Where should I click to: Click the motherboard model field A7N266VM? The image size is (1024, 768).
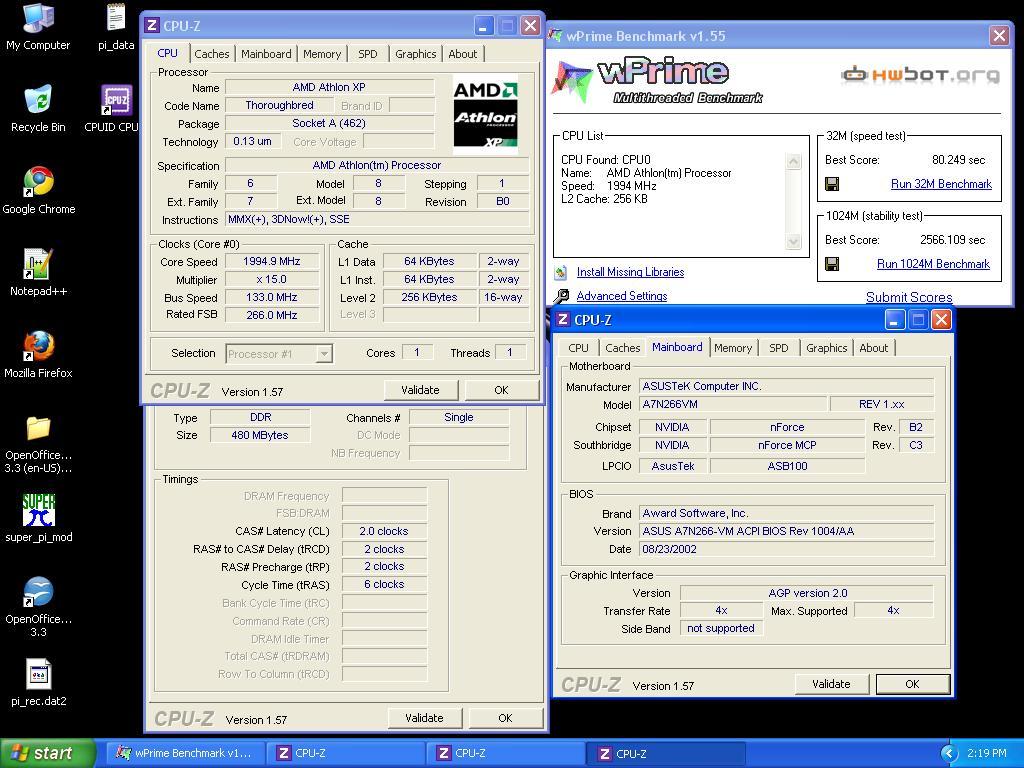[x=734, y=404]
